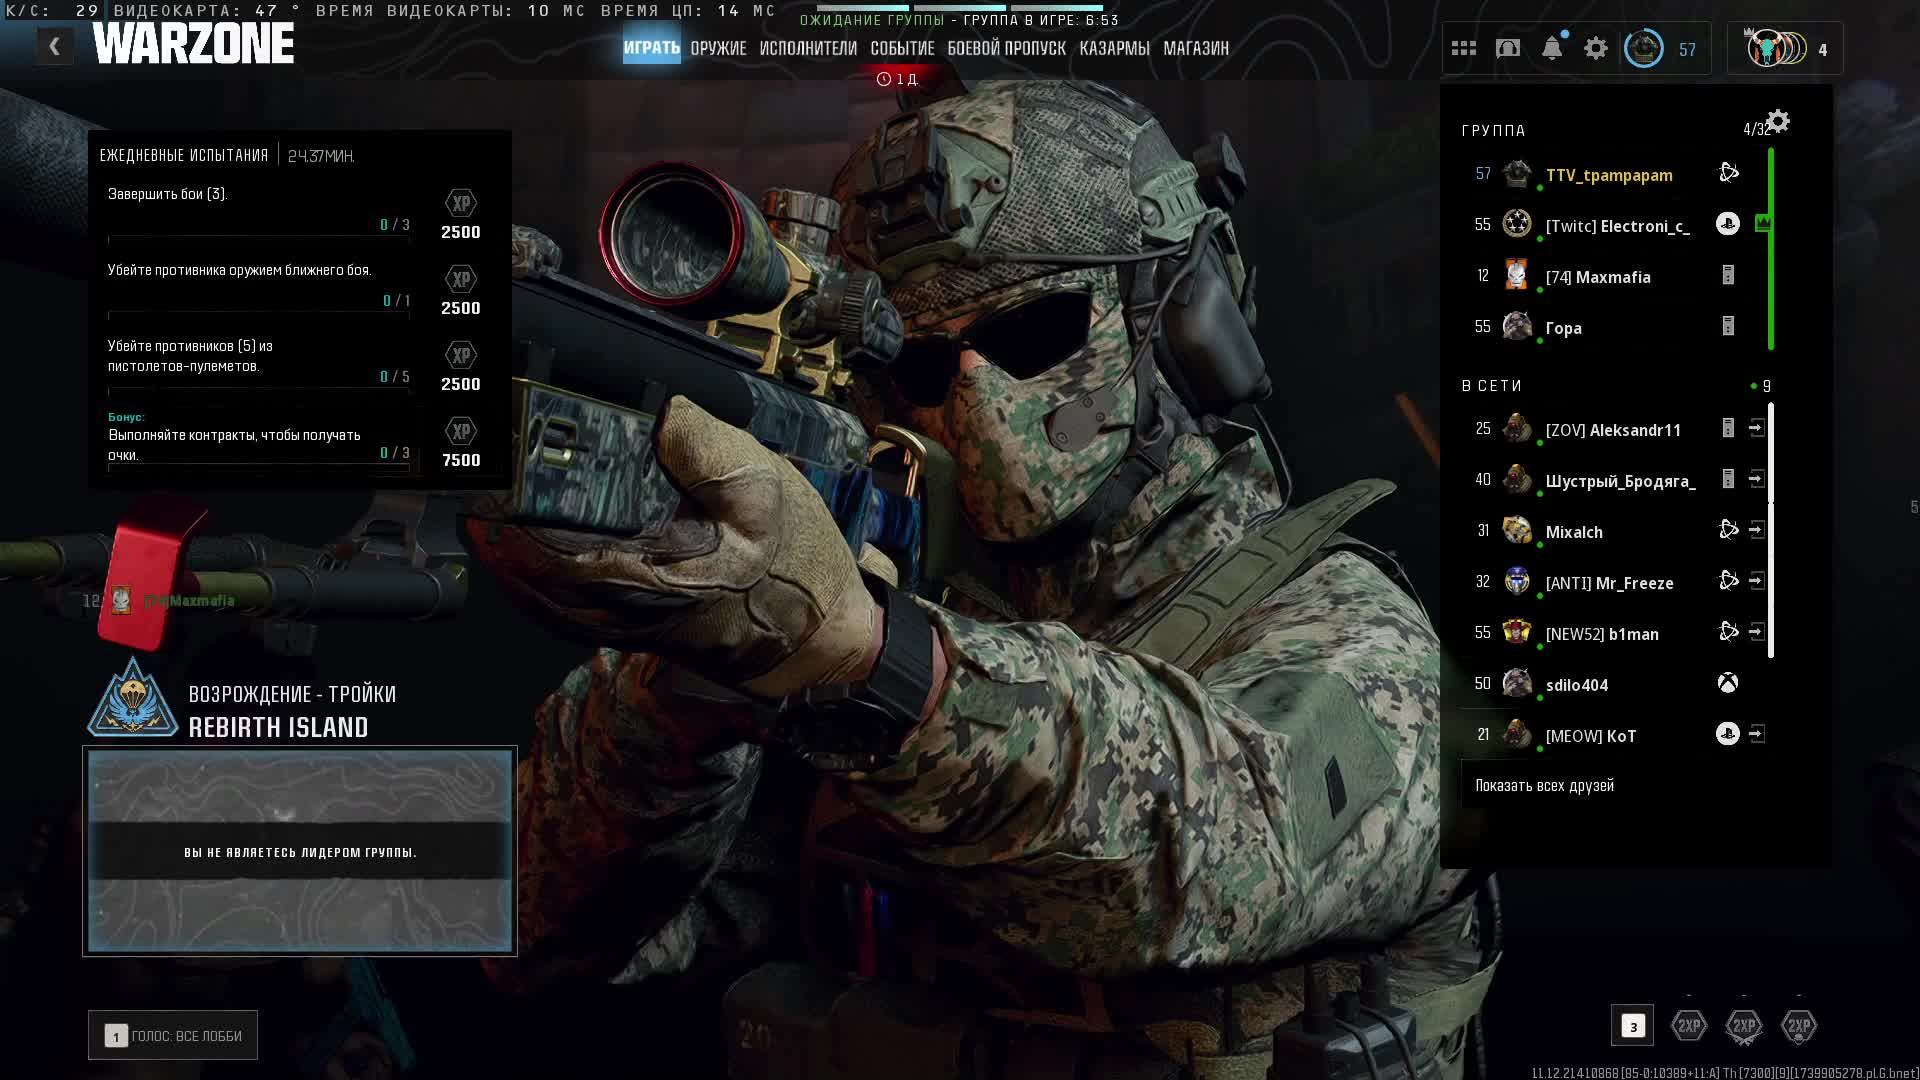The width and height of the screenshot is (1920, 1080).
Task: Click the first 2XP token icon
Action: pyautogui.click(x=1689, y=1026)
